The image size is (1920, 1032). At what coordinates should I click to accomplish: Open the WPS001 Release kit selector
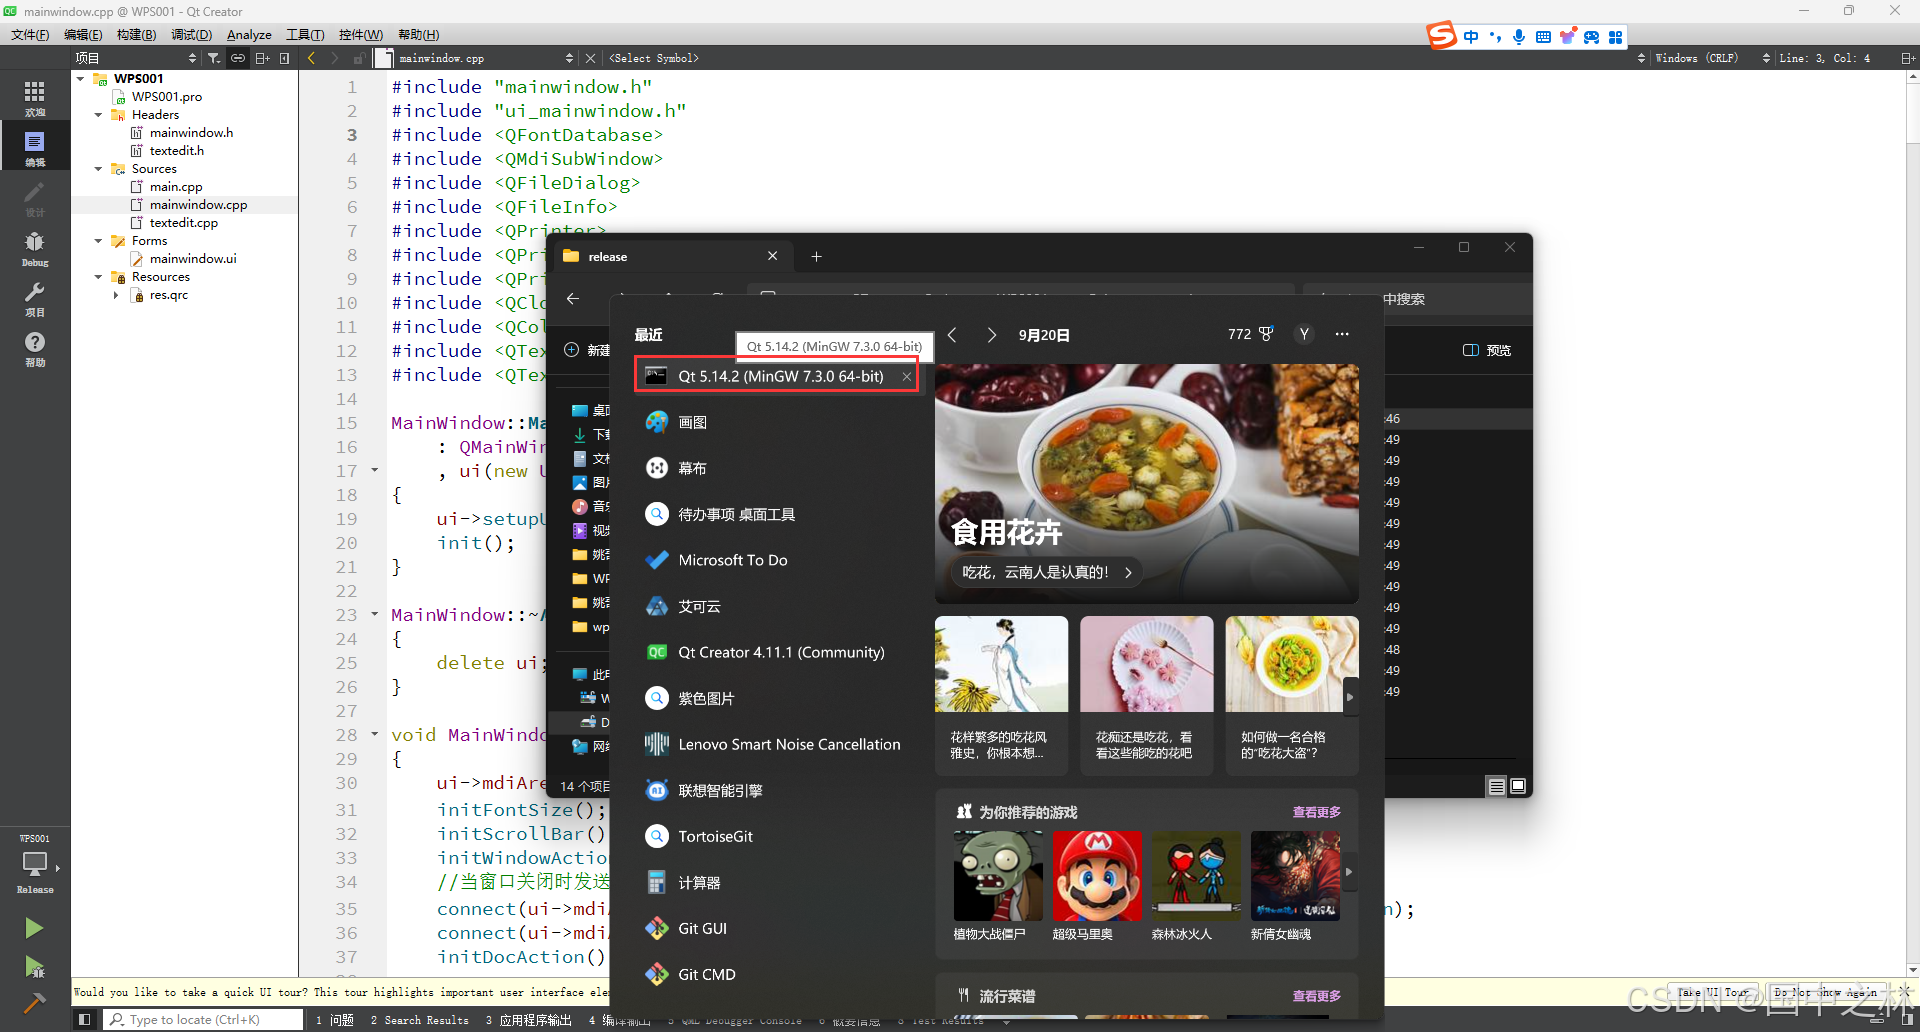tap(35, 866)
